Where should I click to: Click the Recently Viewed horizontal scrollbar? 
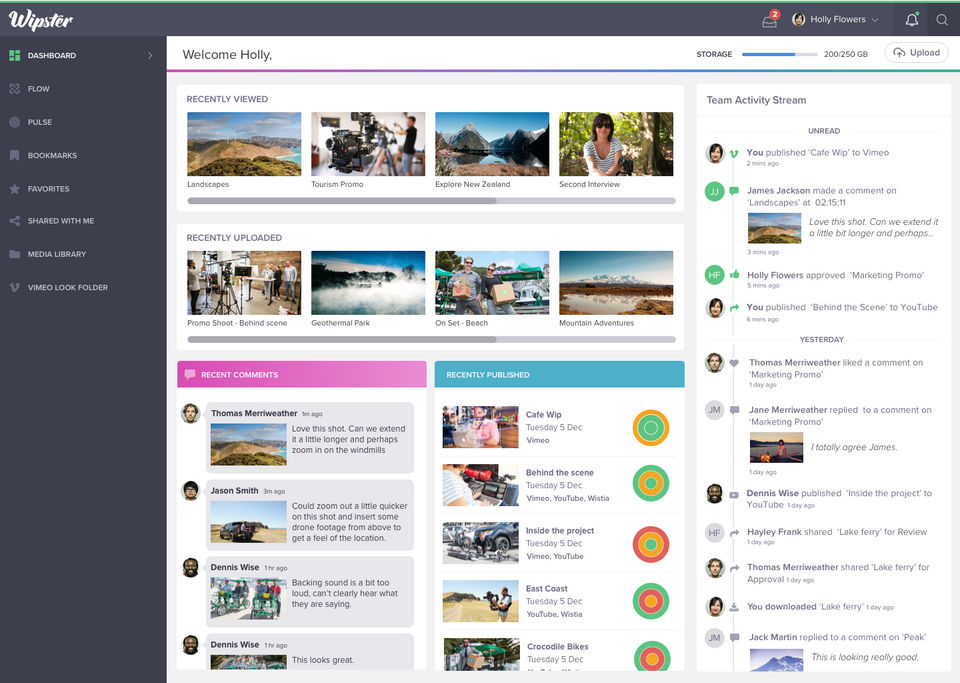point(431,201)
